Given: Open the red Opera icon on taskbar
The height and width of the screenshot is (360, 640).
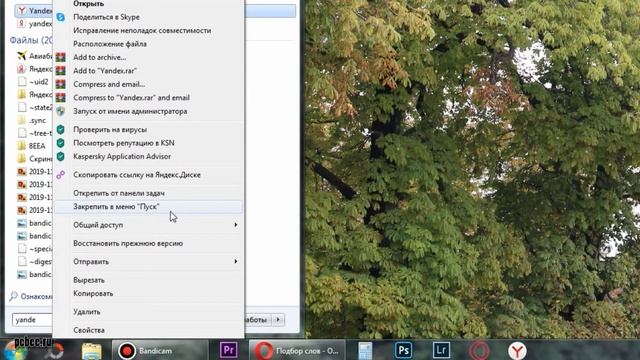Looking at the screenshot, I should (479, 351).
